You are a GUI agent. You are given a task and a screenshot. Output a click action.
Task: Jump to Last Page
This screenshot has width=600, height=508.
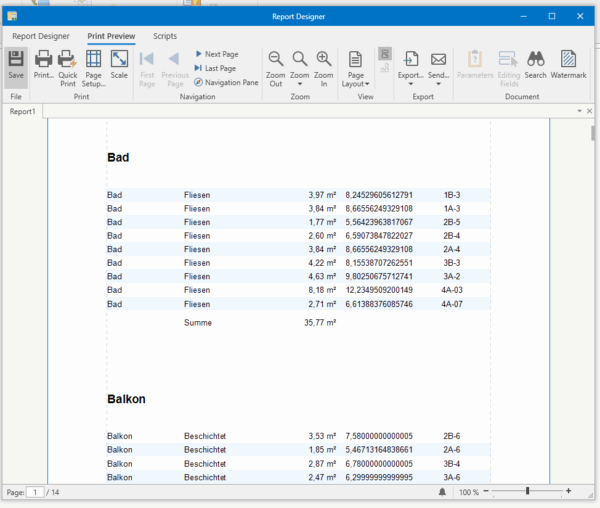coord(215,68)
